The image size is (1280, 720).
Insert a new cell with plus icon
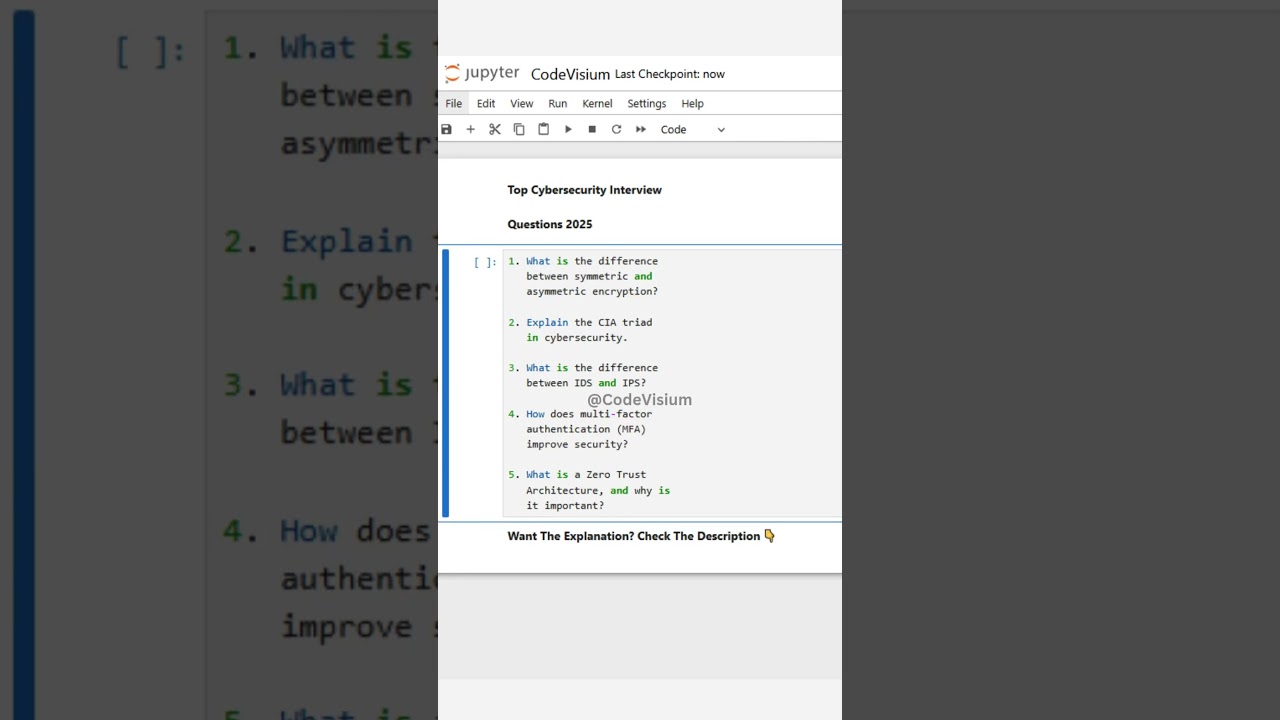pos(470,129)
